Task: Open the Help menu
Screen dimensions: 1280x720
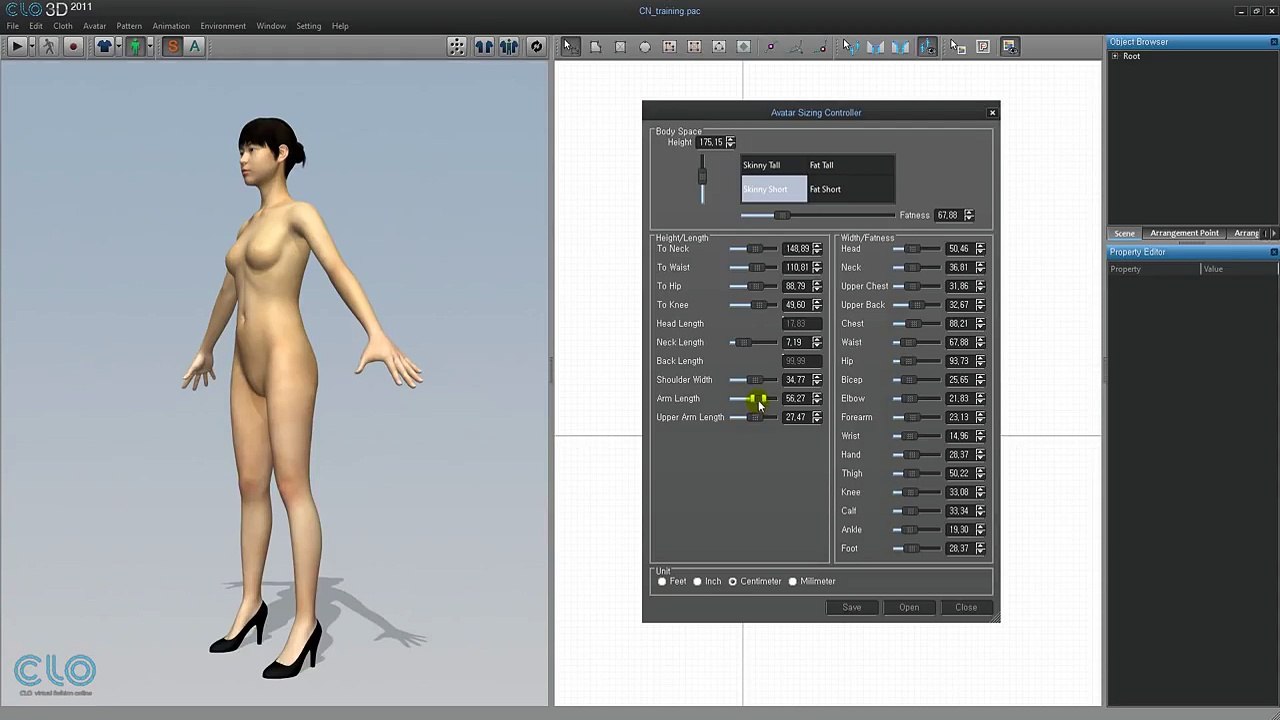Action: point(340,26)
